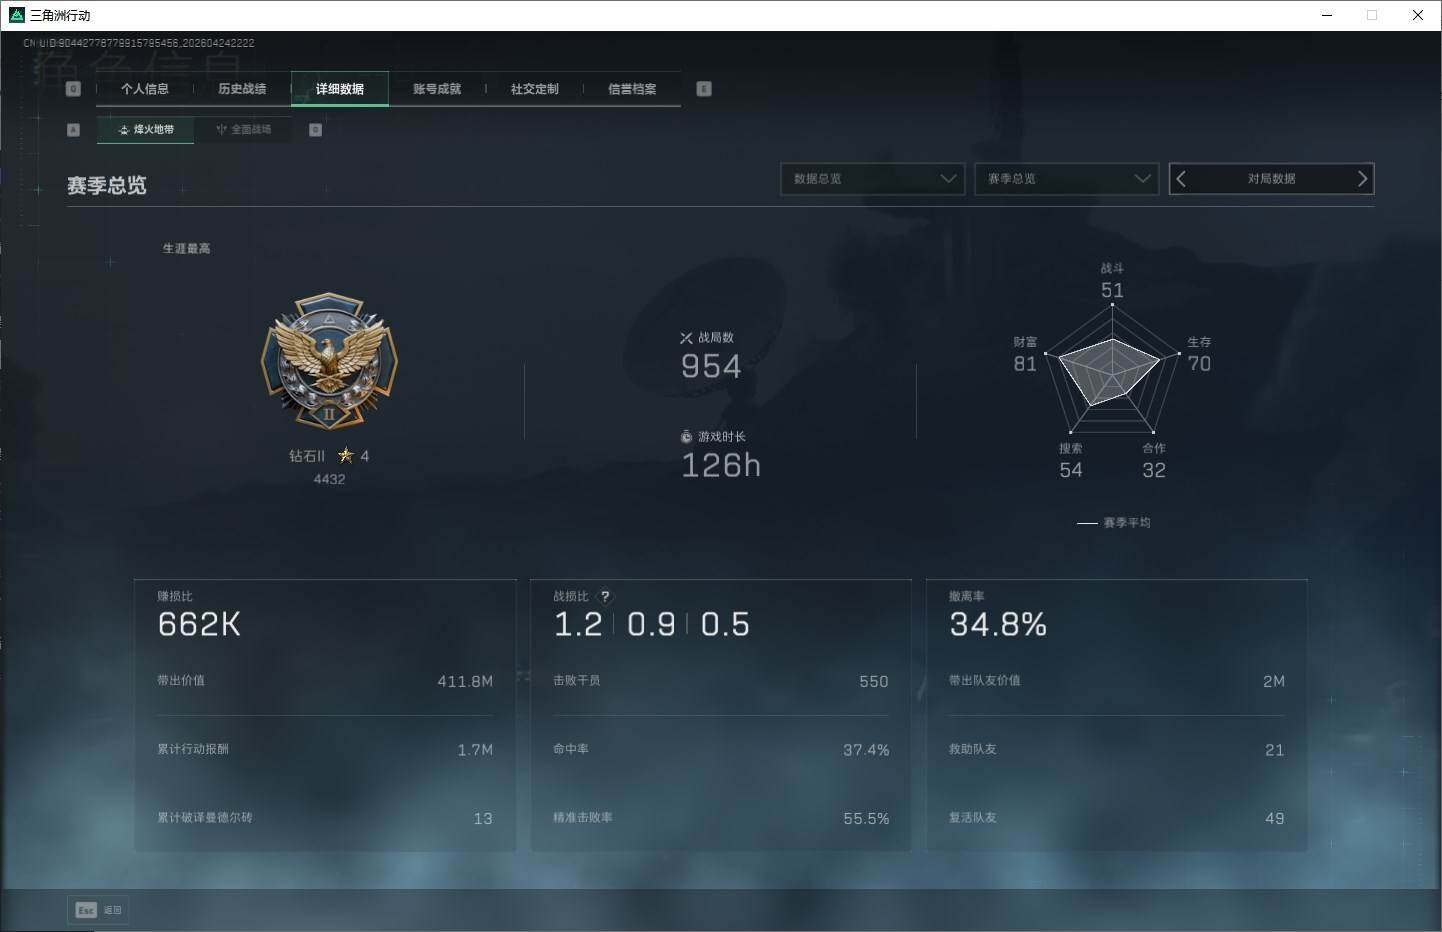Switch to the 全面战场 mode tab
Screen dimensions: 1442x932
click(x=244, y=130)
